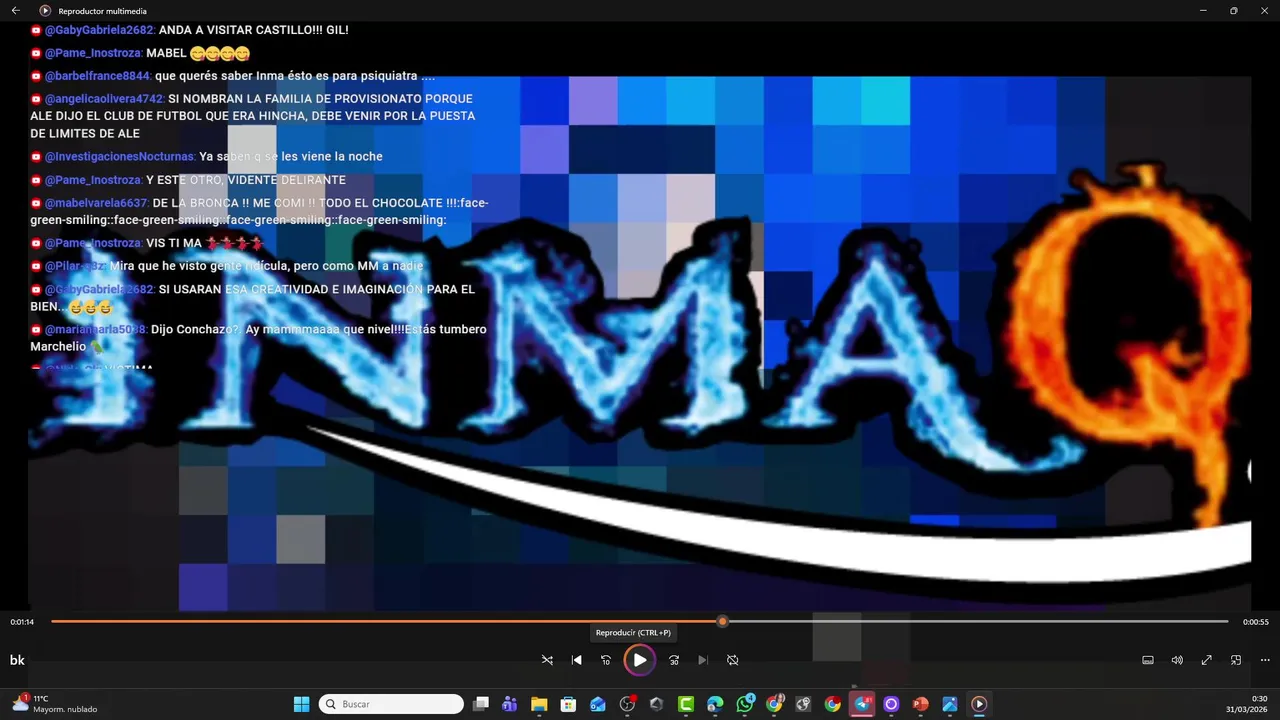Open Windows Start menu
Image resolution: width=1280 pixels, height=720 pixels.
click(x=301, y=704)
